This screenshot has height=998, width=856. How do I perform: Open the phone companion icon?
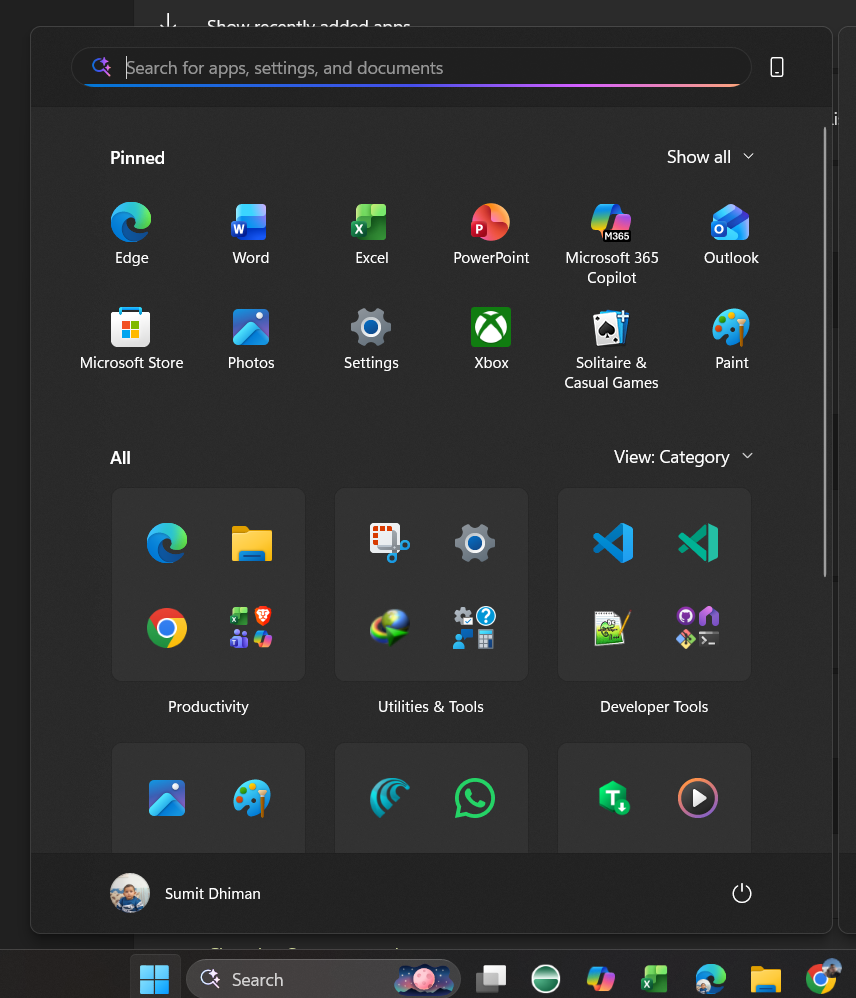tap(776, 67)
